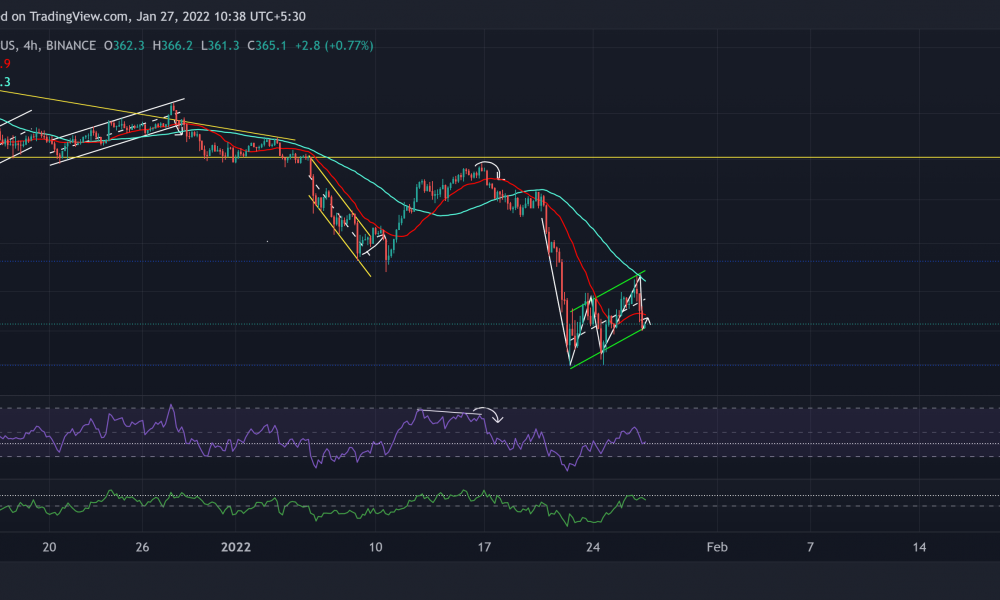
Task: Click the BINANCE exchange label
Action: [71, 46]
